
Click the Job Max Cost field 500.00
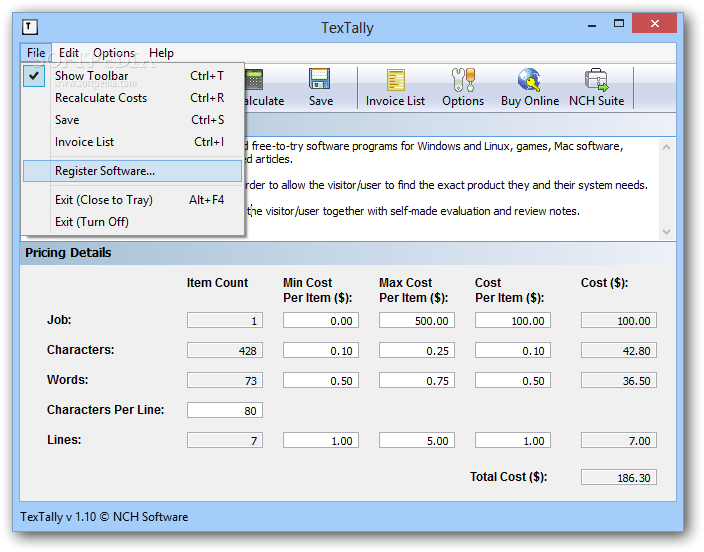(417, 321)
